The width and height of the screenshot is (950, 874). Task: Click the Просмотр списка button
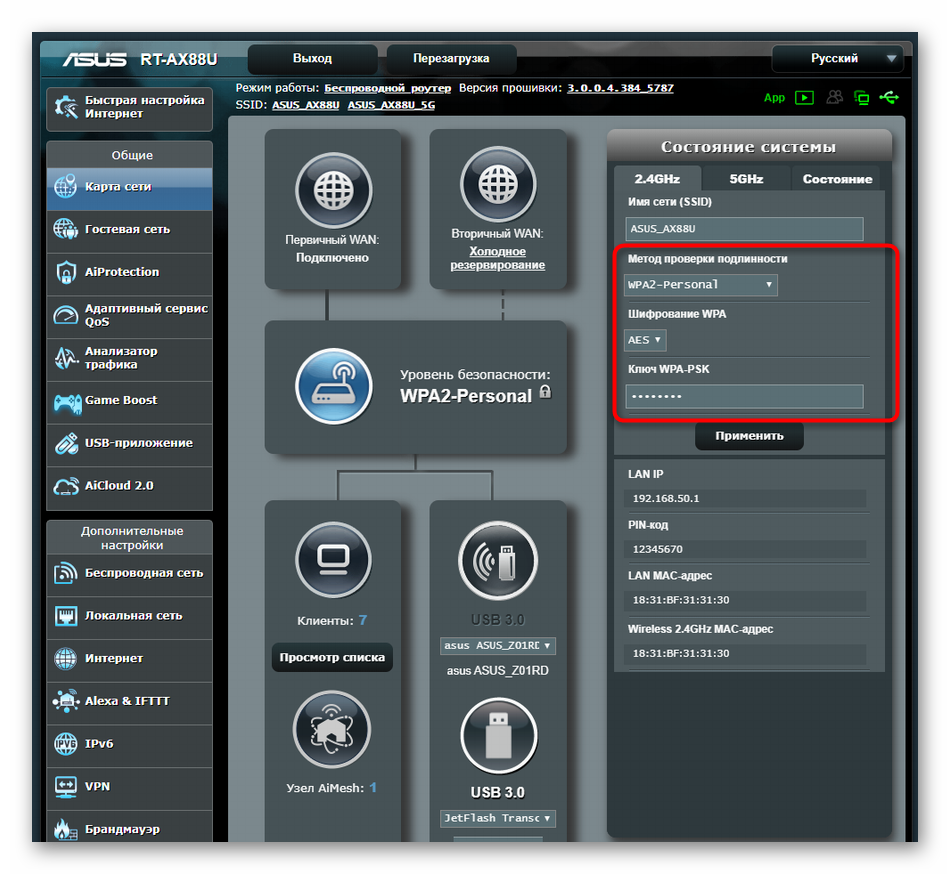332,657
